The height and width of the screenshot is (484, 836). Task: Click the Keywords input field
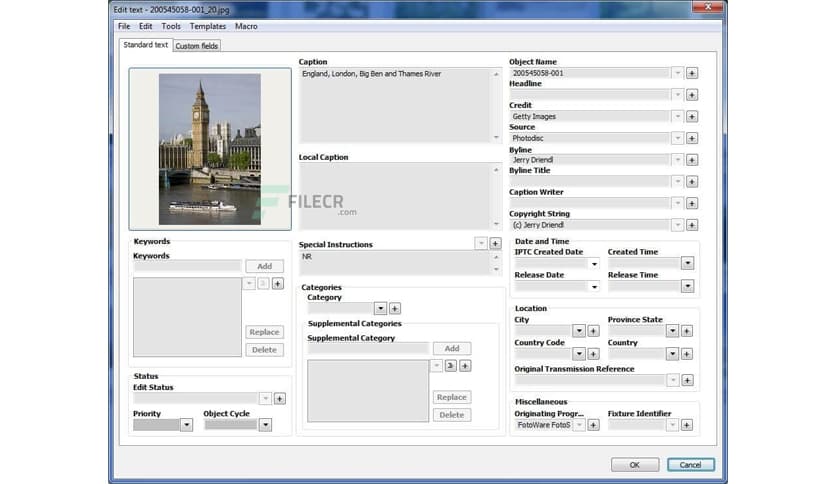tap(188, 266)
